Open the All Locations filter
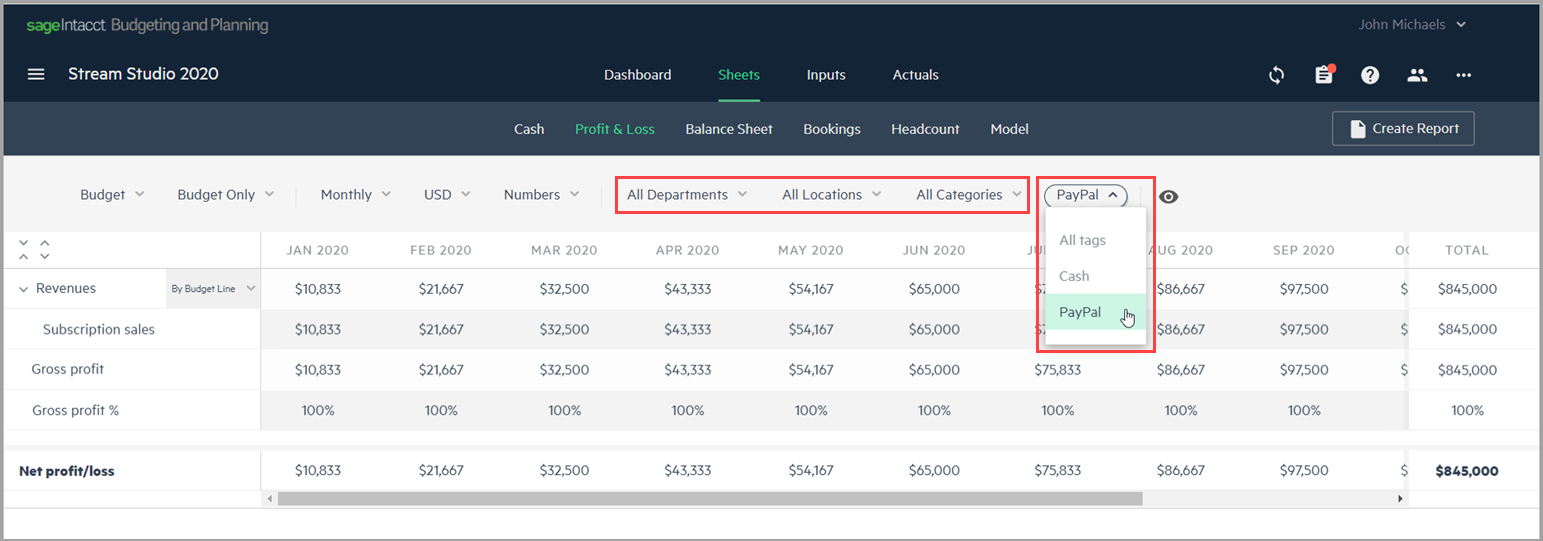The width and height of the screenshot is (1543, 541). 832,195
